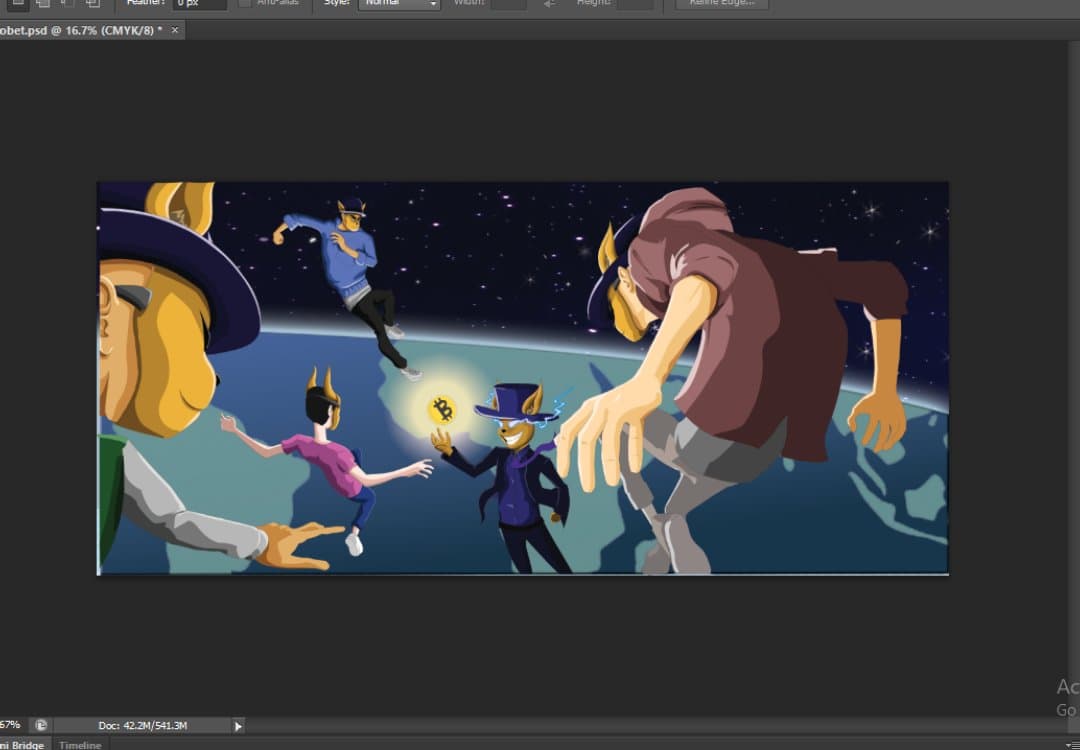
Task: Switch to the Mini Bridge tab
Action: coord(23,744)
